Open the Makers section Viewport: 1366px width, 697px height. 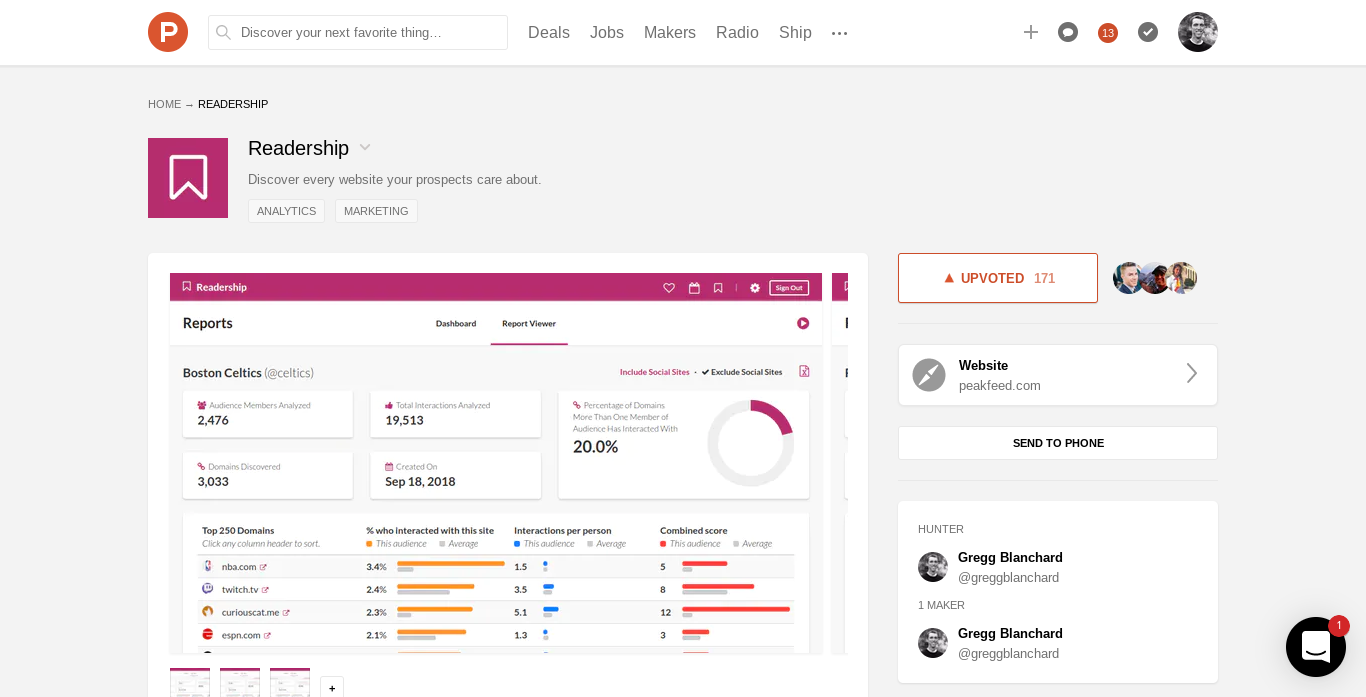[670, 32]
